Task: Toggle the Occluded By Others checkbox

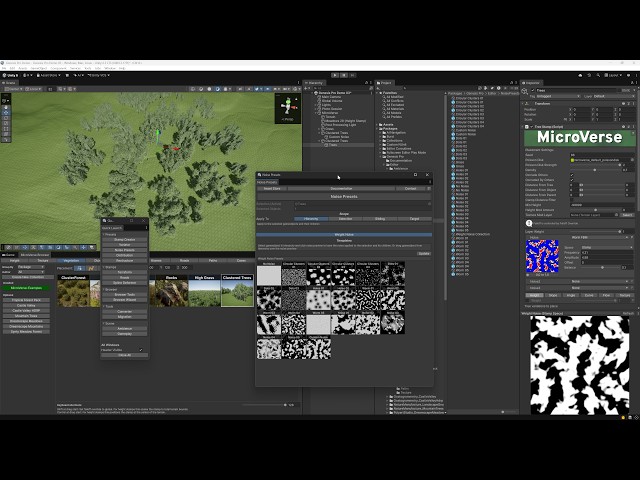Action: 572,180
